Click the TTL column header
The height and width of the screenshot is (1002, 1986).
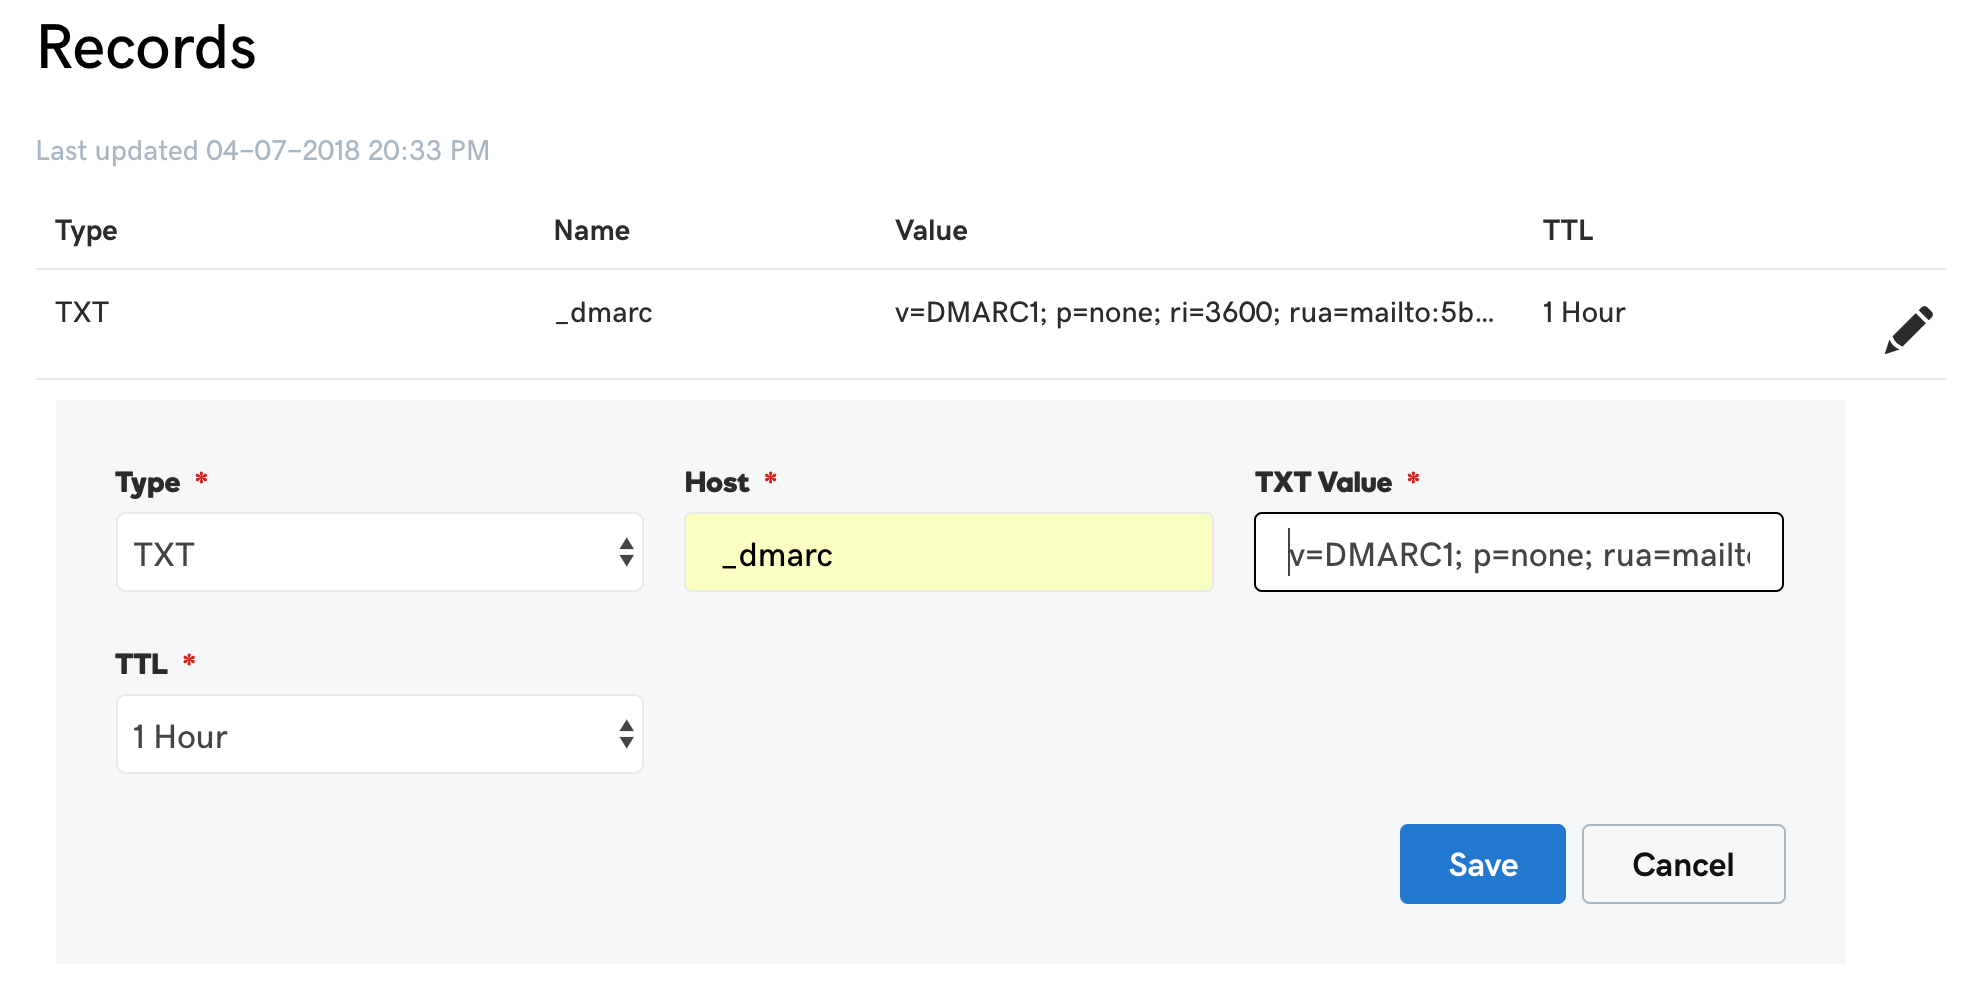(1565, 230)
